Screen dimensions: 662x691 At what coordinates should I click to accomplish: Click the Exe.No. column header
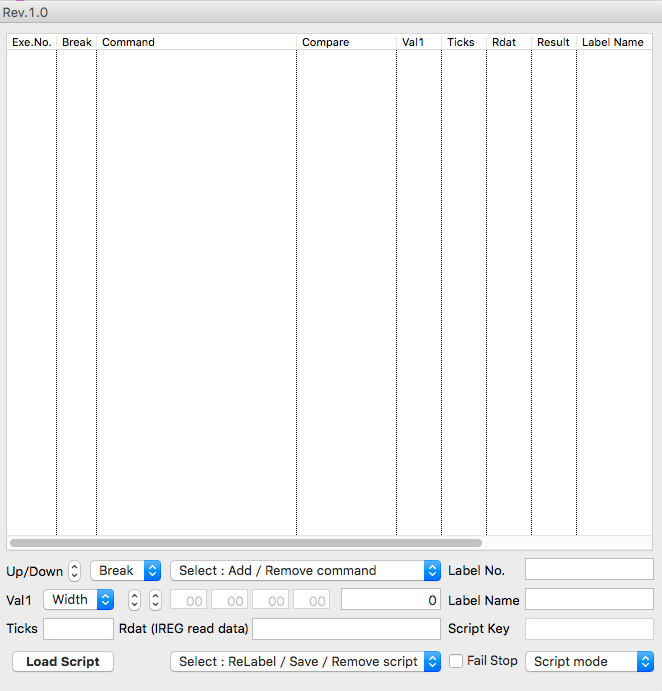coord(32,42)
